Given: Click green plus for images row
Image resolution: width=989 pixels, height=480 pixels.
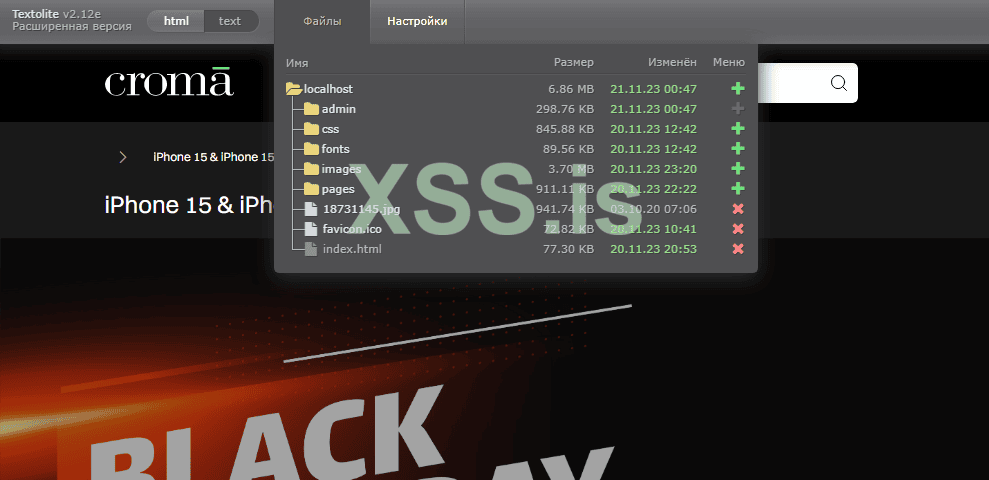Looking at the screenshot, I should 737,169.
